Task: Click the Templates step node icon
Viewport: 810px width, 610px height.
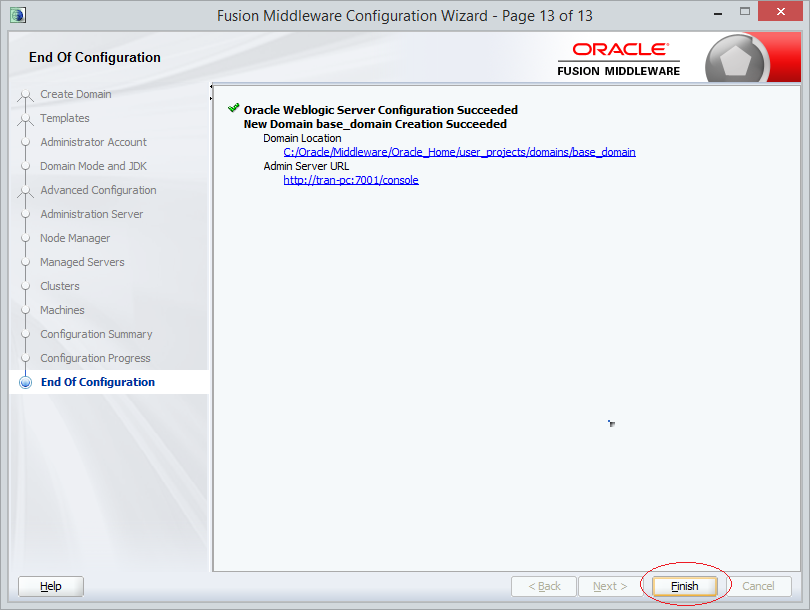Action: click(x=25, y=119)
